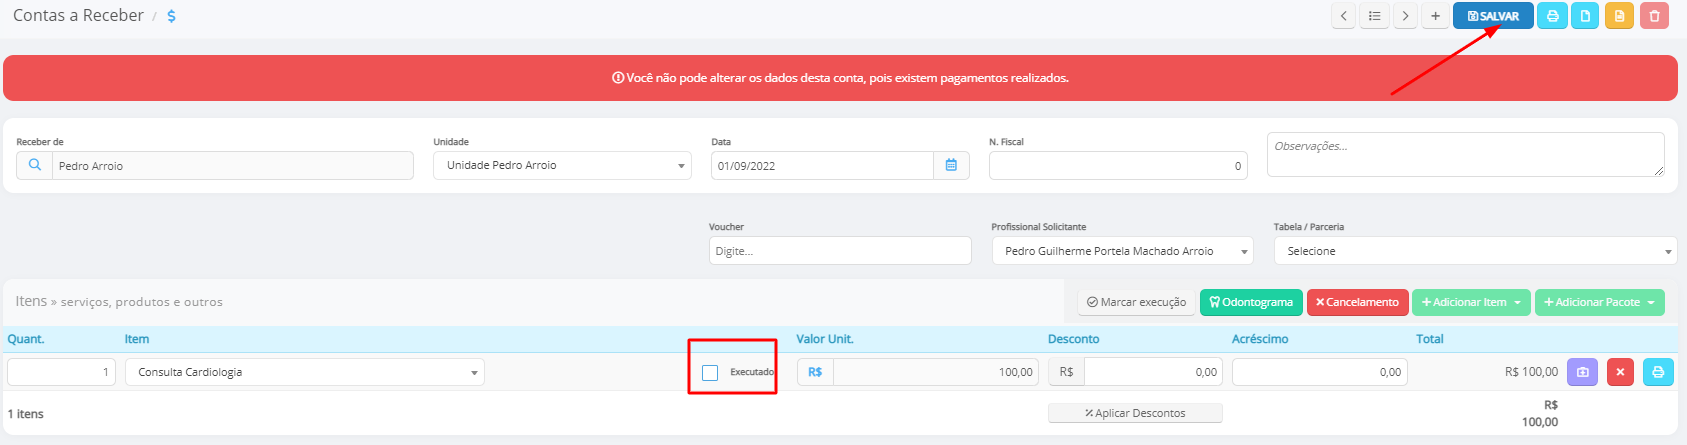Viewport: 1687px width, 445px height.
Task: Open the Consulta Cardiologia item dropdown
Action: 304,372
